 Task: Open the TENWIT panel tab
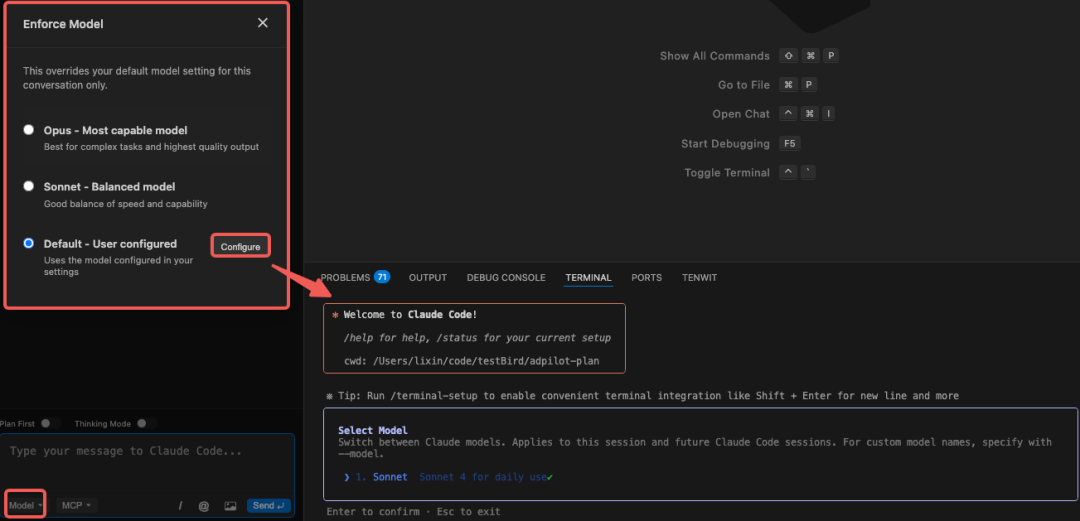pyautogui.click(x=700, y=277)
